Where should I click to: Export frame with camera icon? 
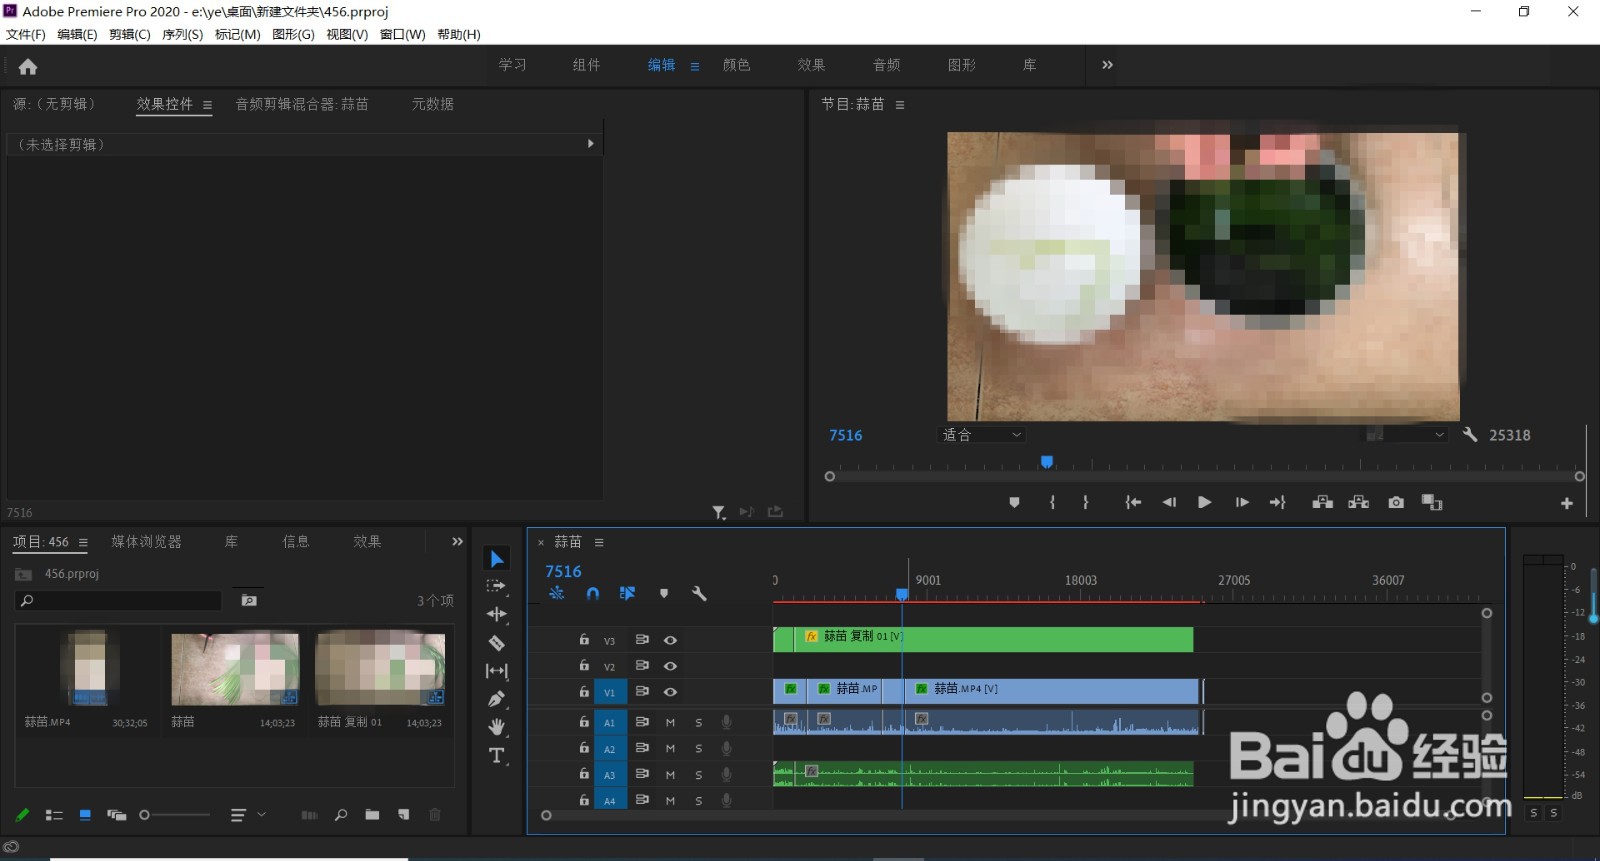1396,502
